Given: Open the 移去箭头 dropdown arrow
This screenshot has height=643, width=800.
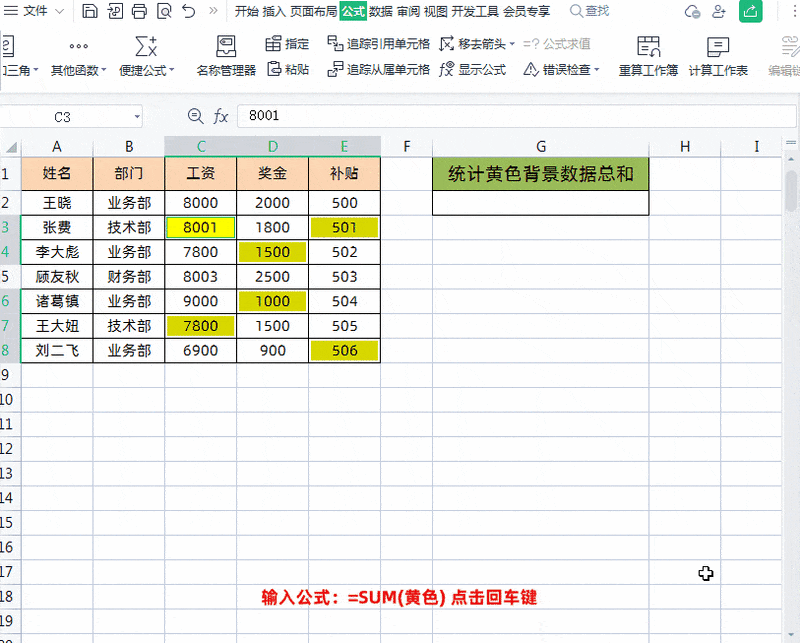Looking at the screenshot, I should pyautogui.click(x=512, y=44).
